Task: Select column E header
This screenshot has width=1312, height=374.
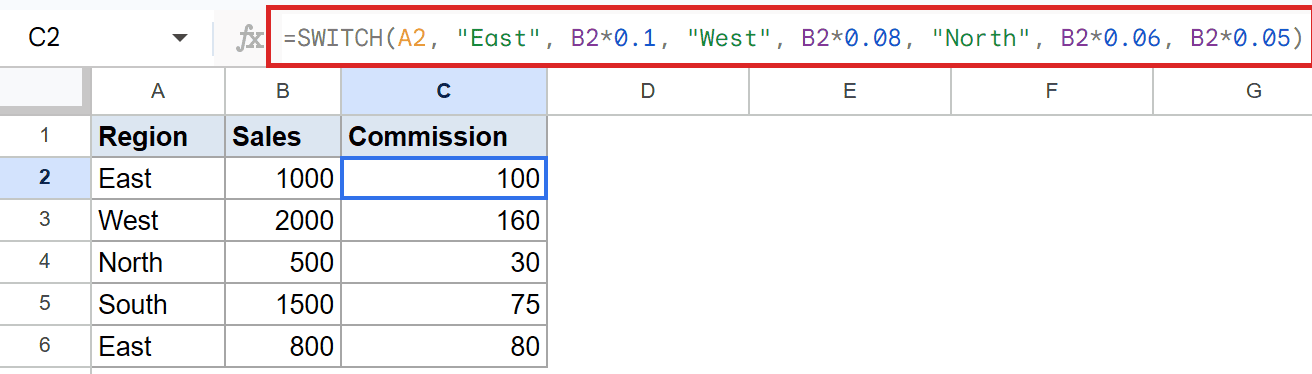Action: pos(850,91)
